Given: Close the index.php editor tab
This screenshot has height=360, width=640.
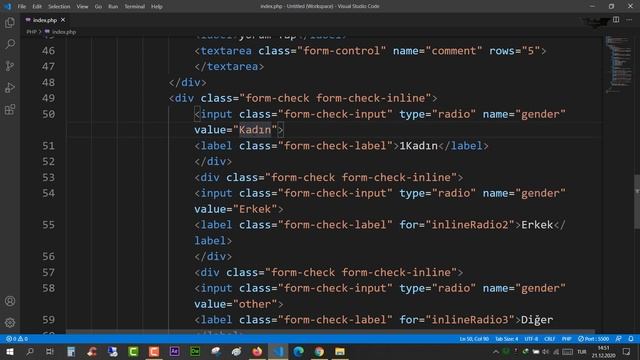Looking at the screenshot, I should (x=63, y=20).
